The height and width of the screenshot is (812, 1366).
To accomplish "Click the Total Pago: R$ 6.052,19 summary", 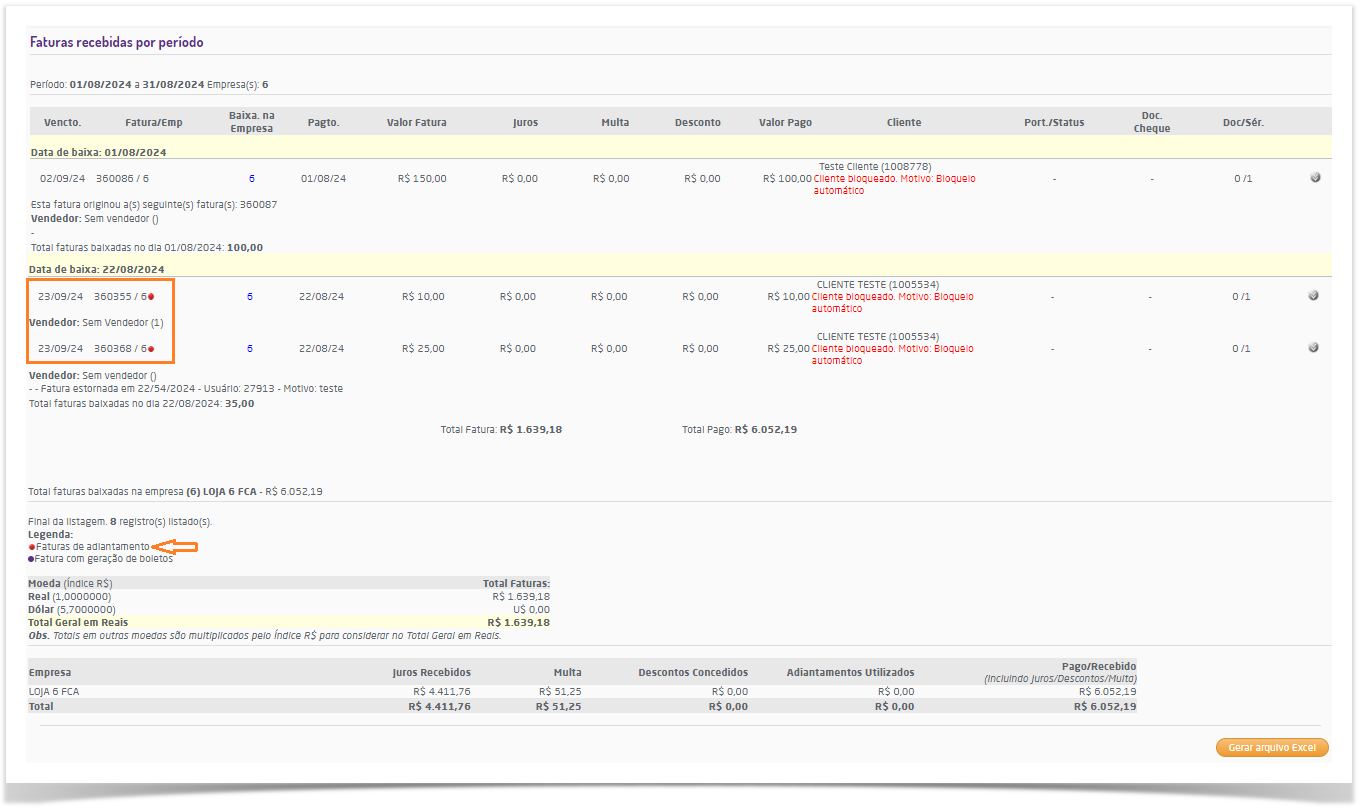I will click(x=739, y=430).
